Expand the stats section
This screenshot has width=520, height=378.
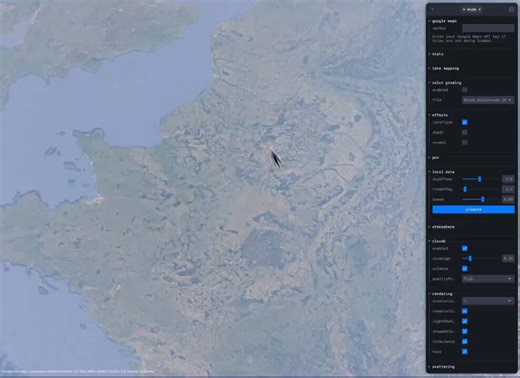pos(437,54)
